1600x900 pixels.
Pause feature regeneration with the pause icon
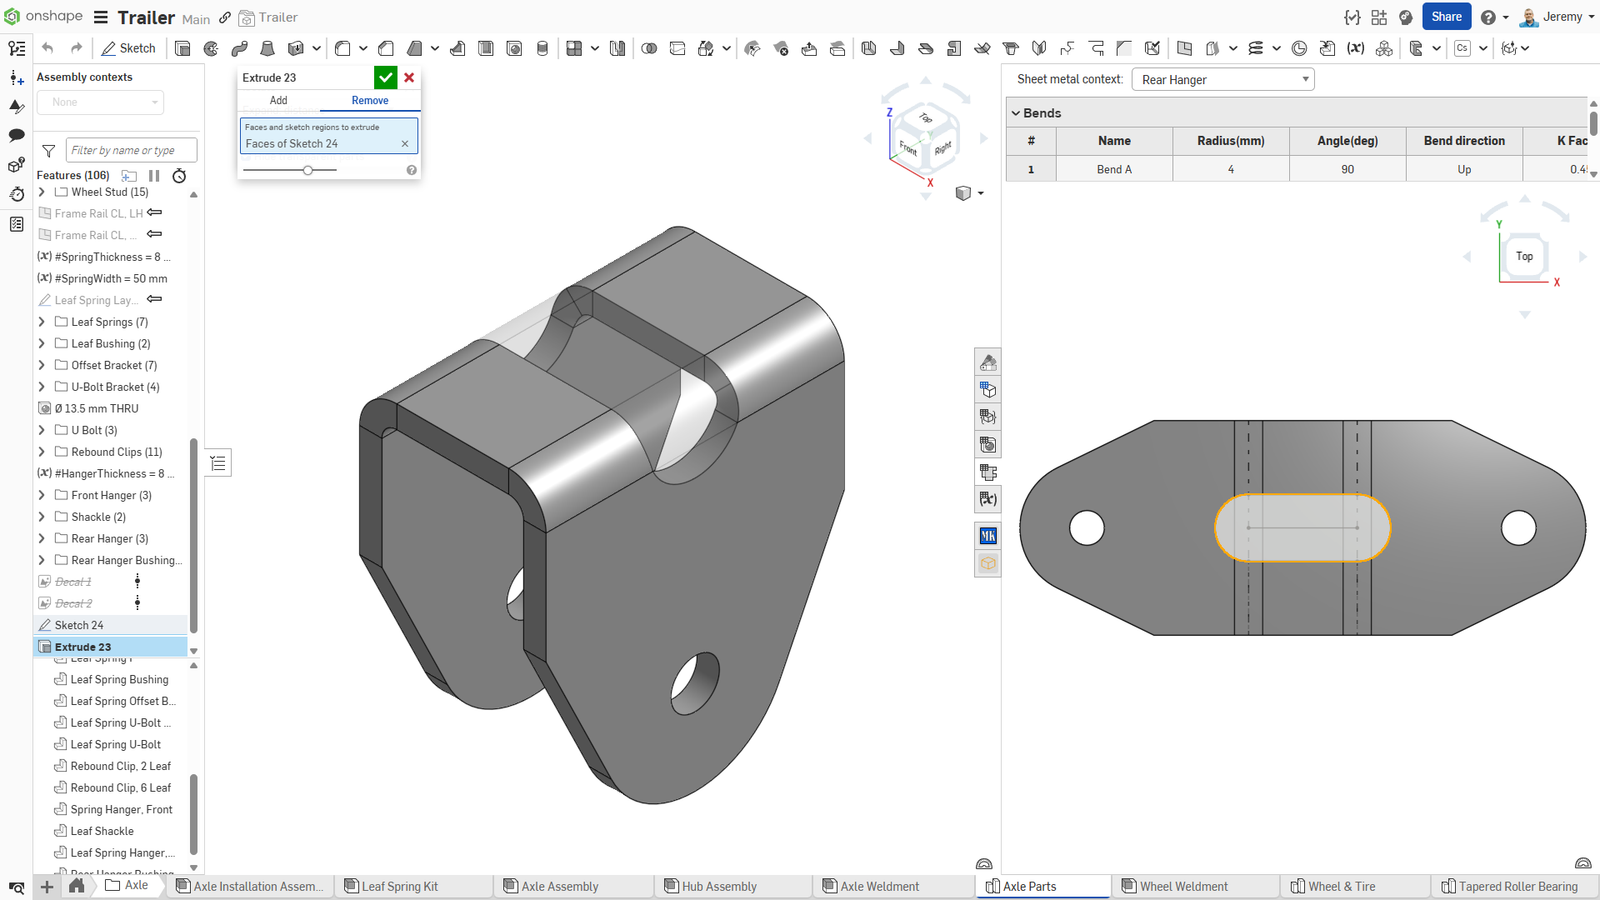click(154, 175)
